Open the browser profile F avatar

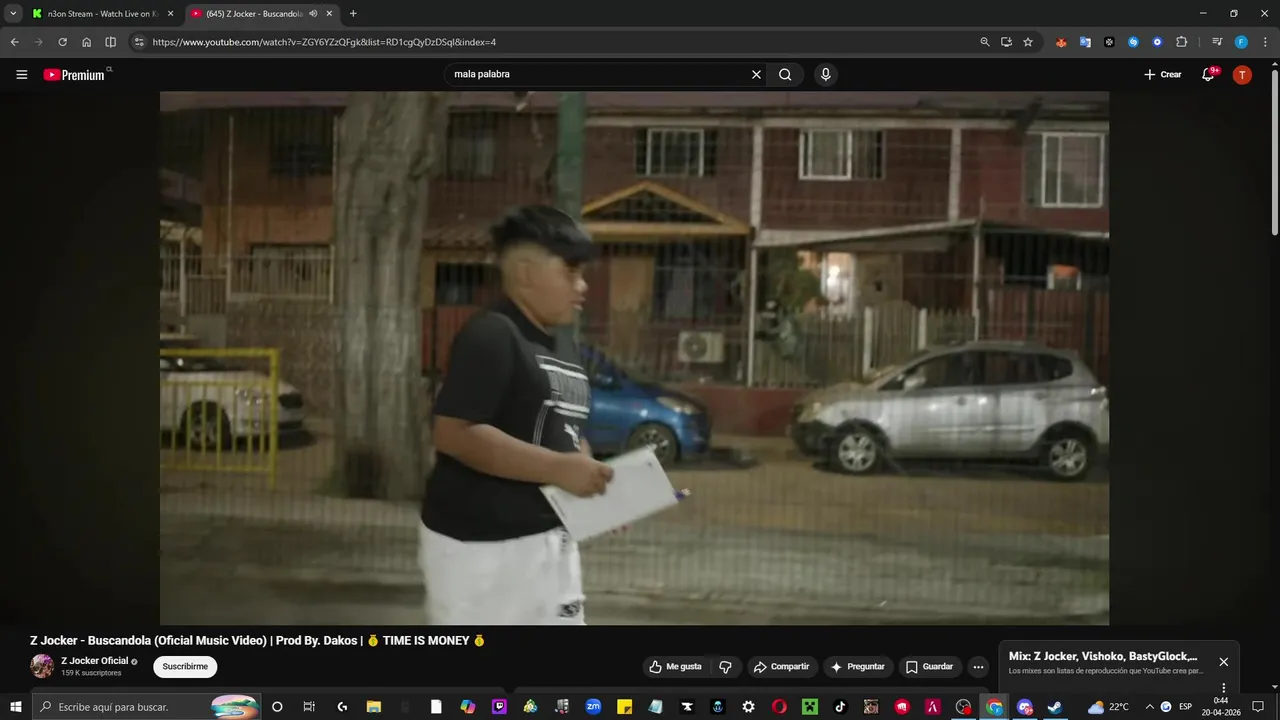1241,42
